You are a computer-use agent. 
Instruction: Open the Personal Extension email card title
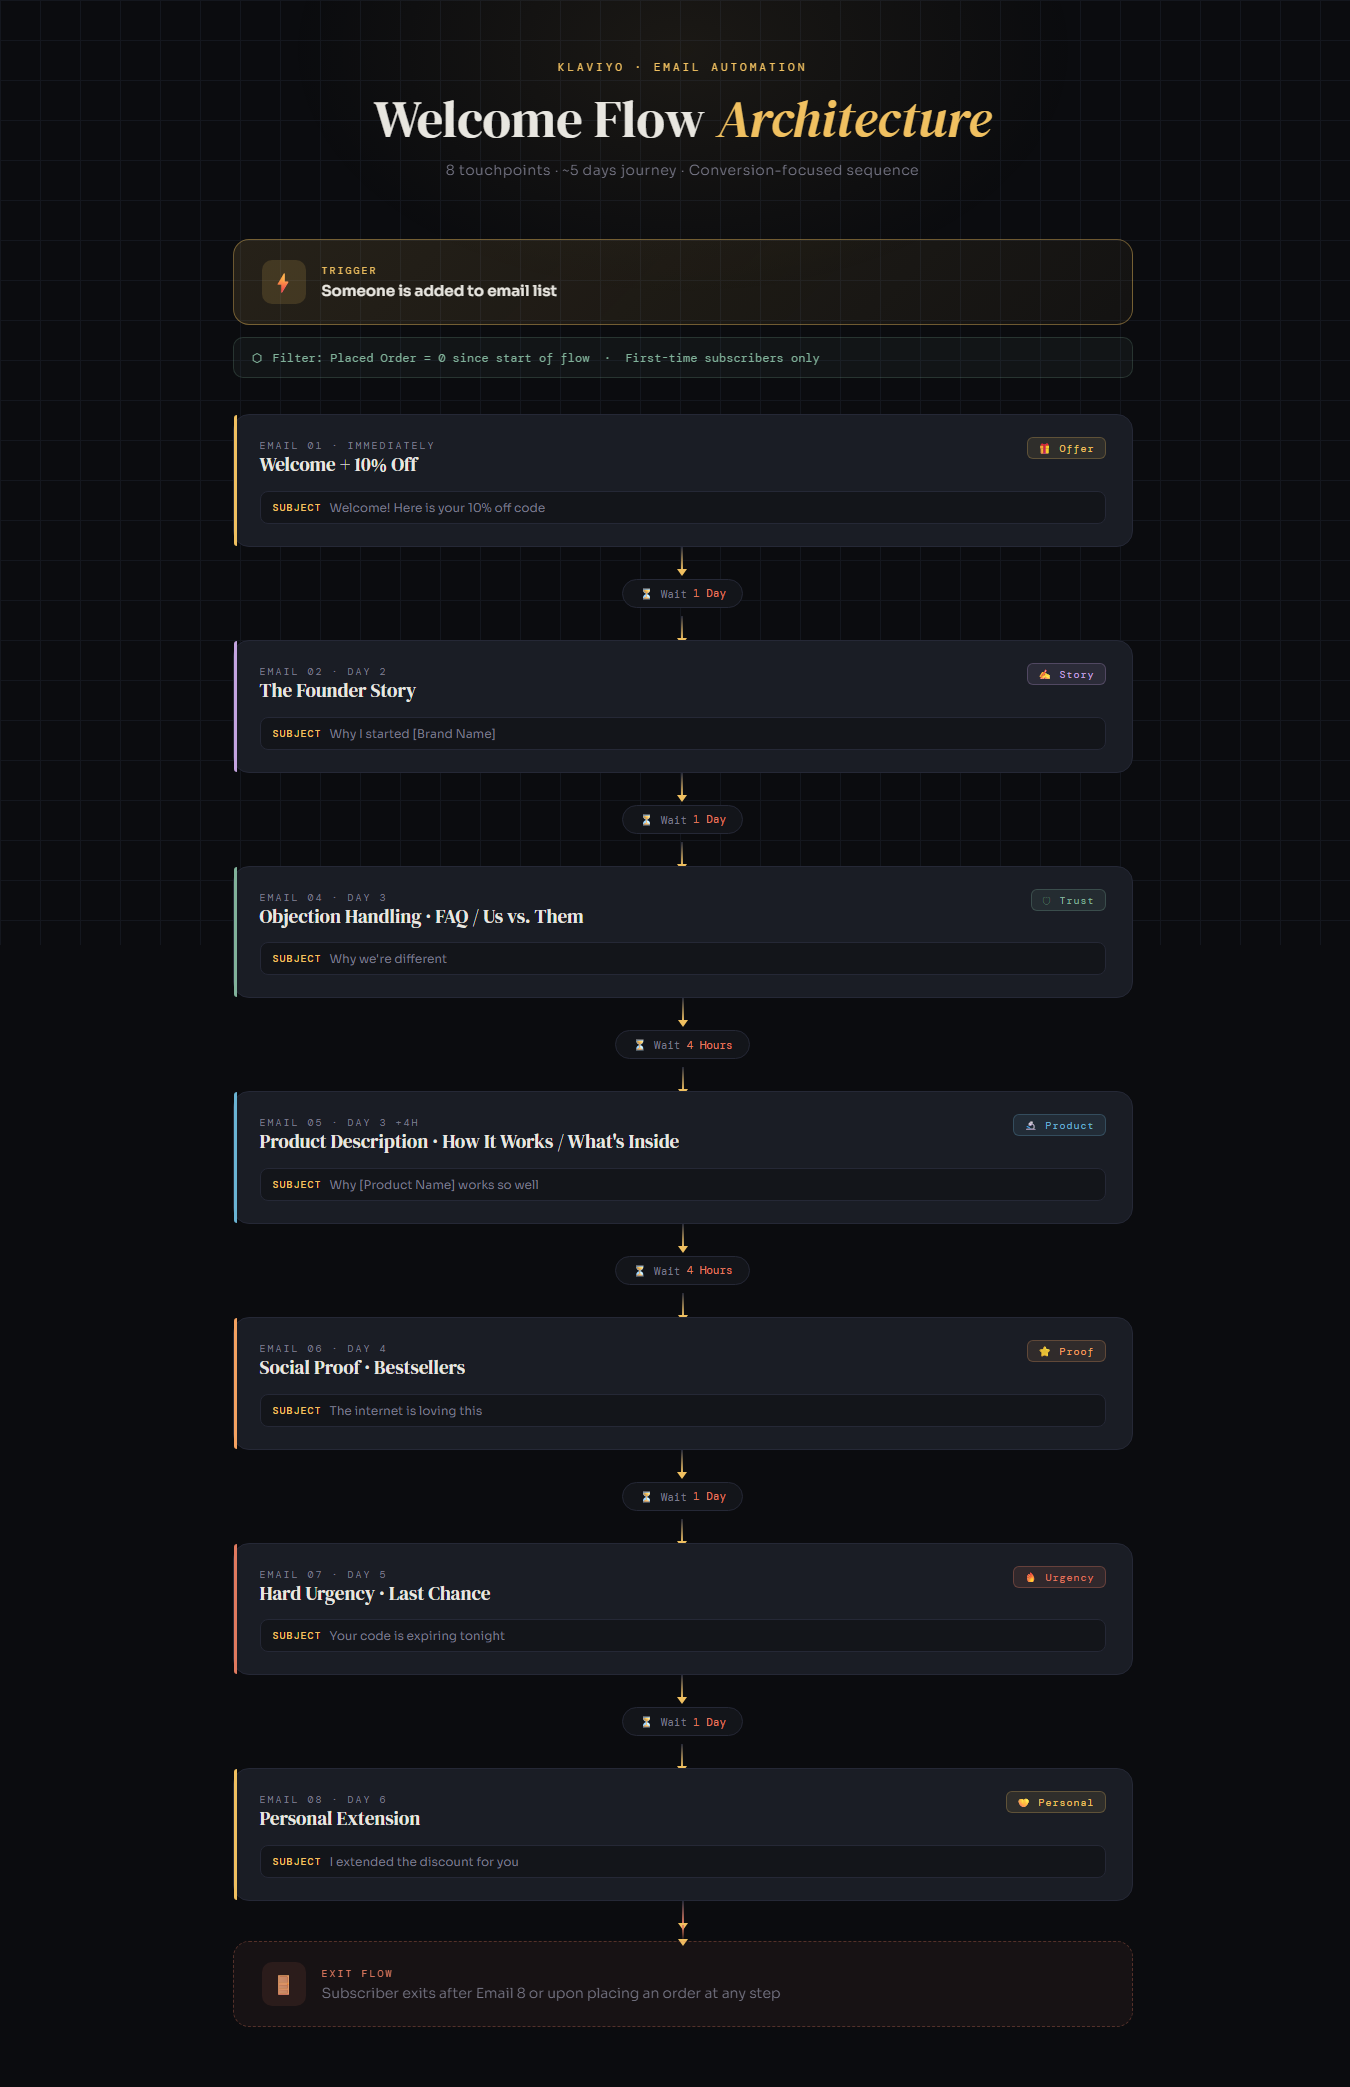pyautogui.click(x=339, y=1818)
